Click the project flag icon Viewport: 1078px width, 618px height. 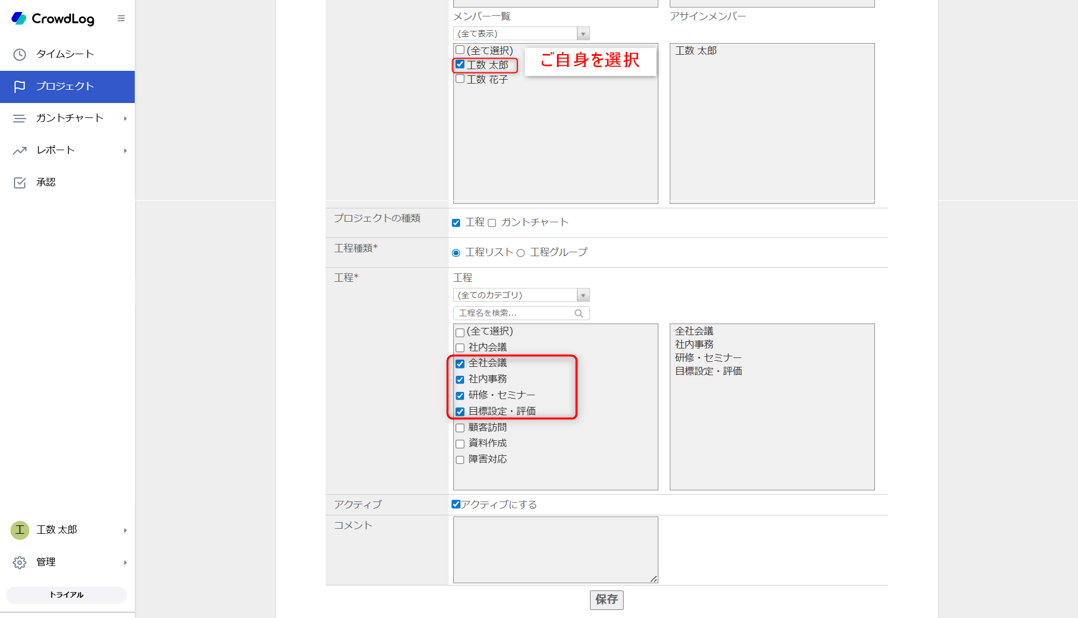(19, 87)
